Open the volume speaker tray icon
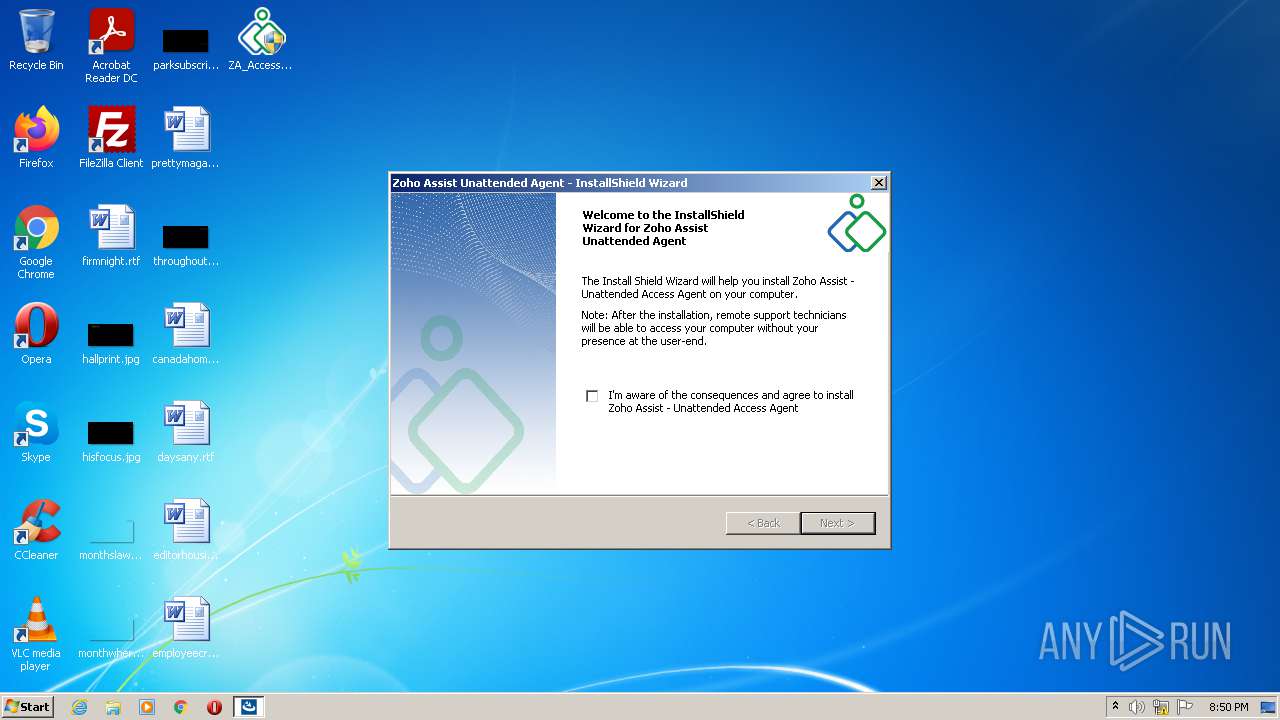Viewport: 1280px width, 720px height. [1137, 707]
